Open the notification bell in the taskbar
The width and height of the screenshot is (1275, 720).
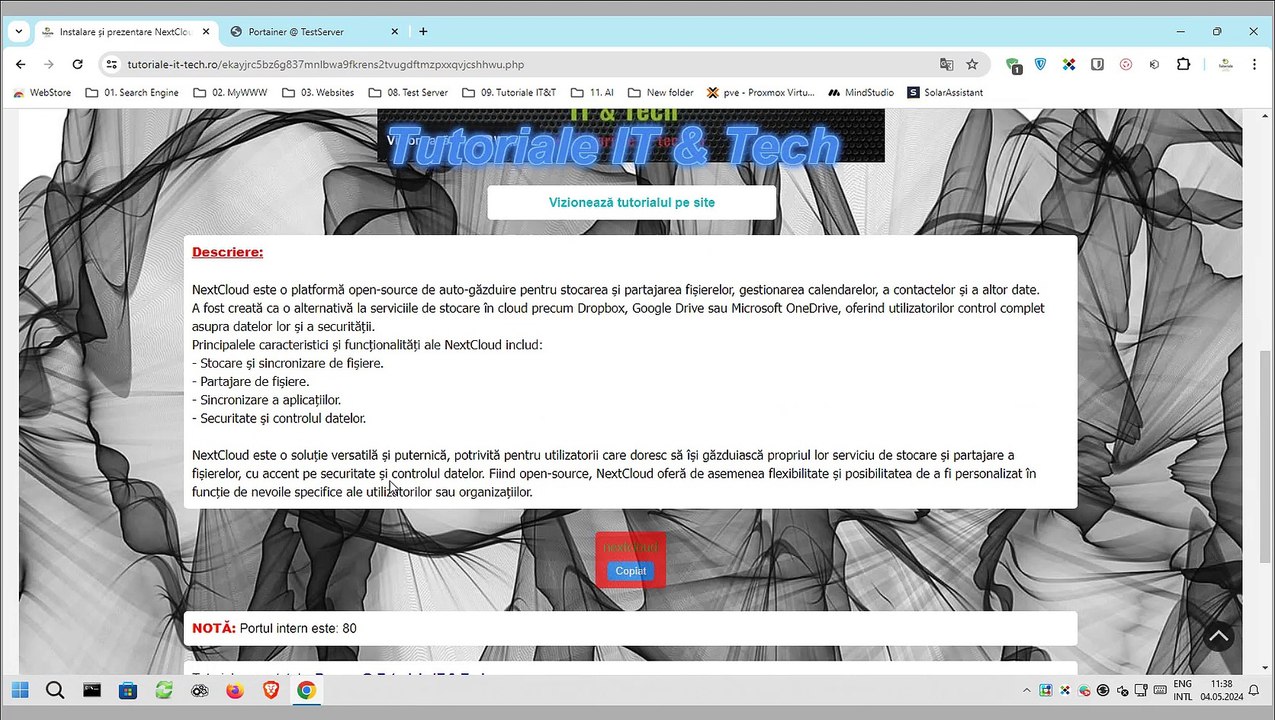pyautogui.click(x=1254, y=690)
